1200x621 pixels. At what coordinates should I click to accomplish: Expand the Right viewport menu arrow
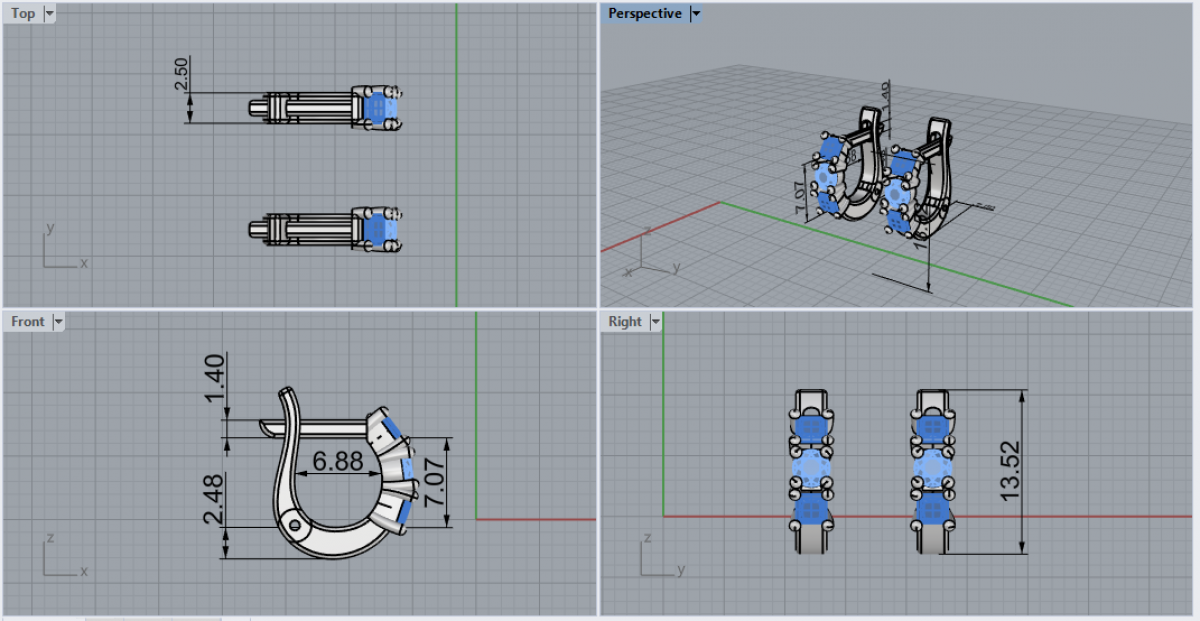(655, 322)
